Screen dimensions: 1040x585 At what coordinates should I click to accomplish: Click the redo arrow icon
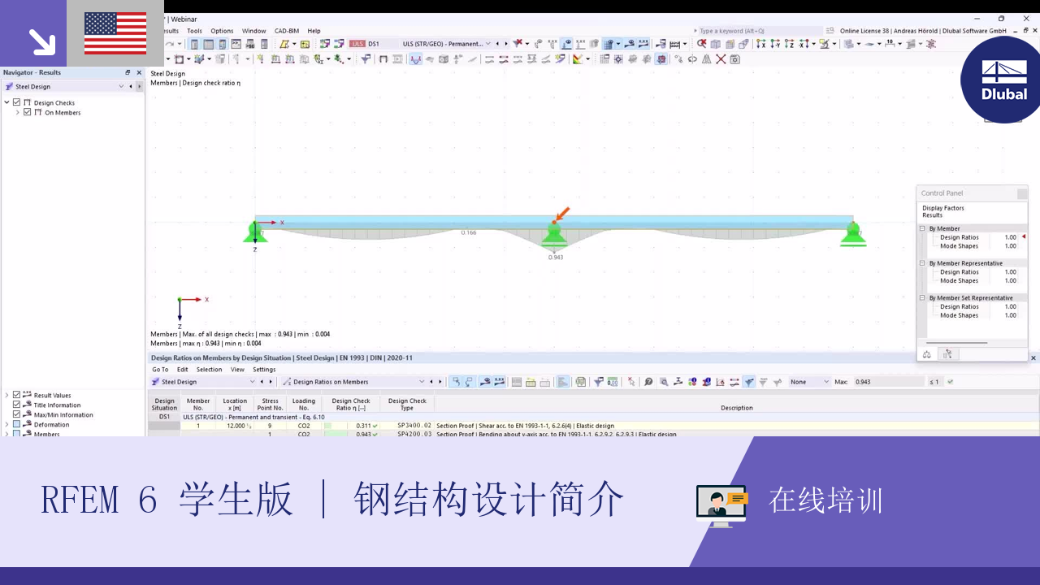170,44
